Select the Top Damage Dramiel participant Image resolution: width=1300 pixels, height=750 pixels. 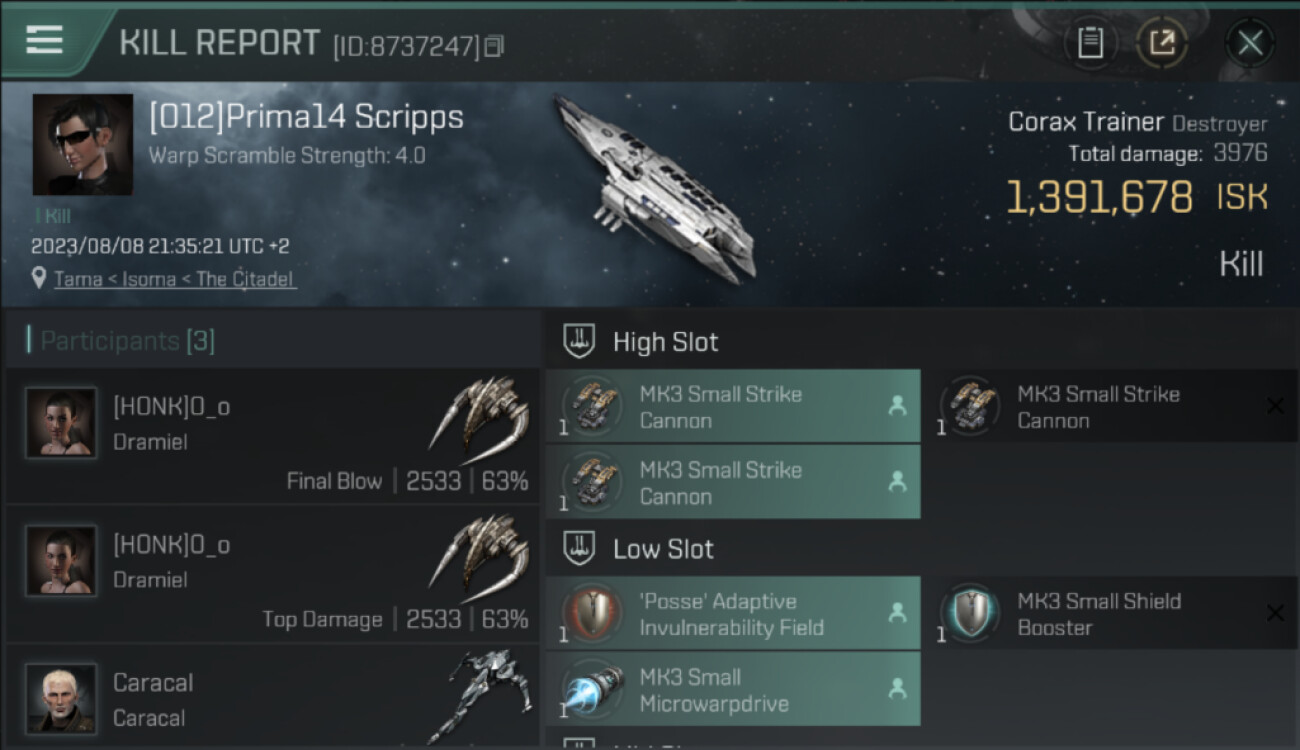(x=272, y=574)
